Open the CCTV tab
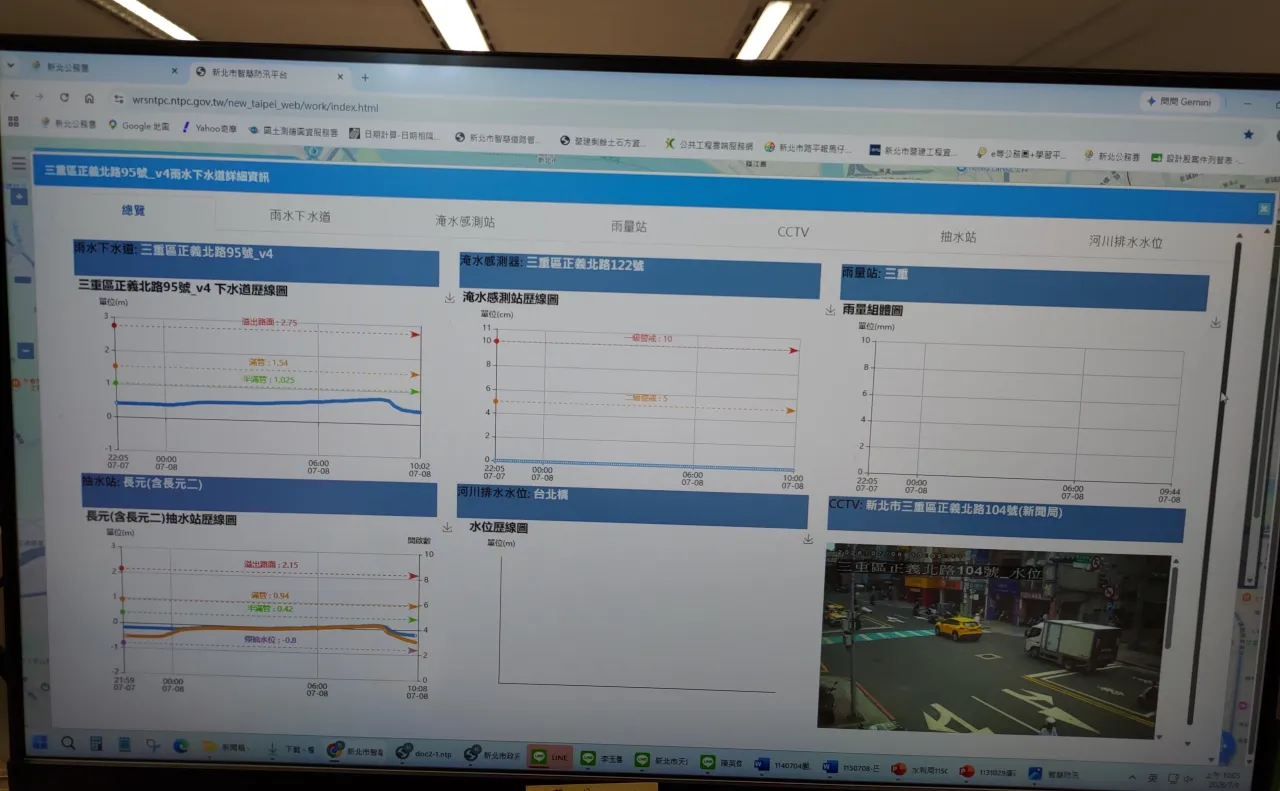The height and width of the screenshot is (791, 1280). click(x=793, y=232)
